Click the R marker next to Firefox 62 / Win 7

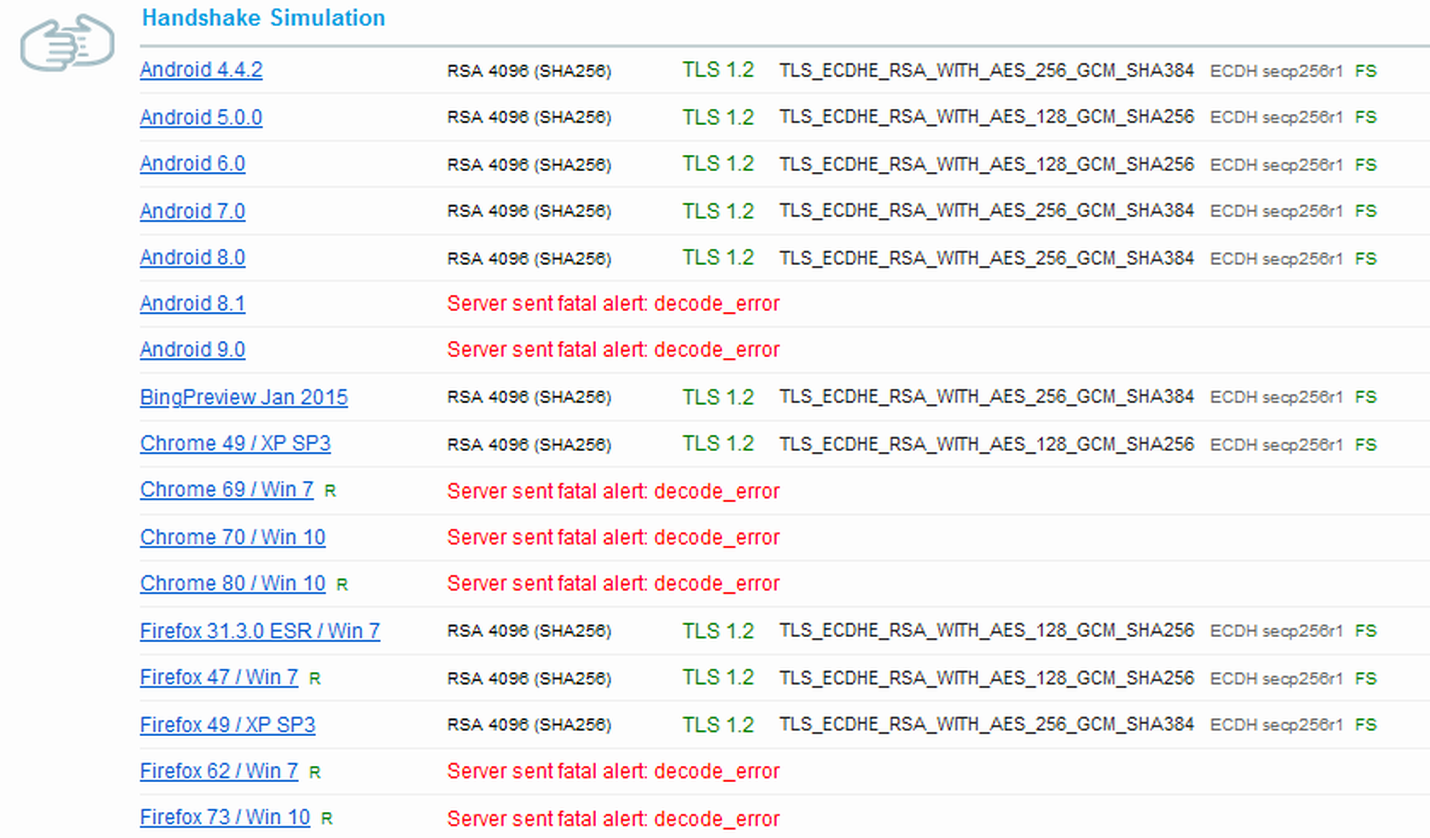coord(315,773)
